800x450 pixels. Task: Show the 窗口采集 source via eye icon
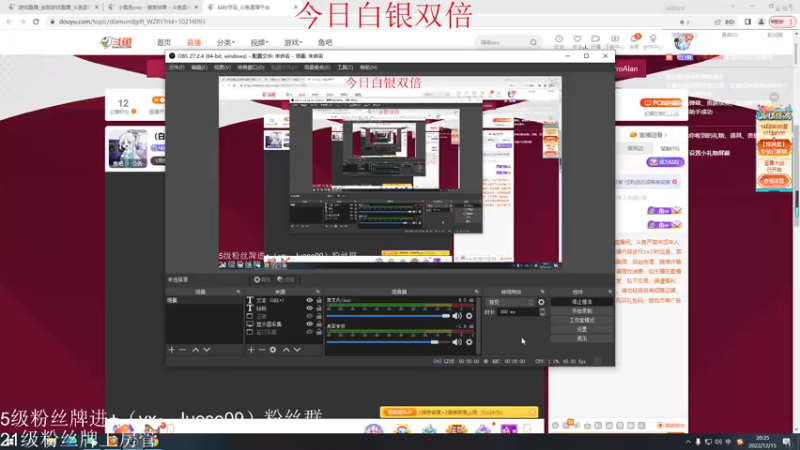click(309, 332)
